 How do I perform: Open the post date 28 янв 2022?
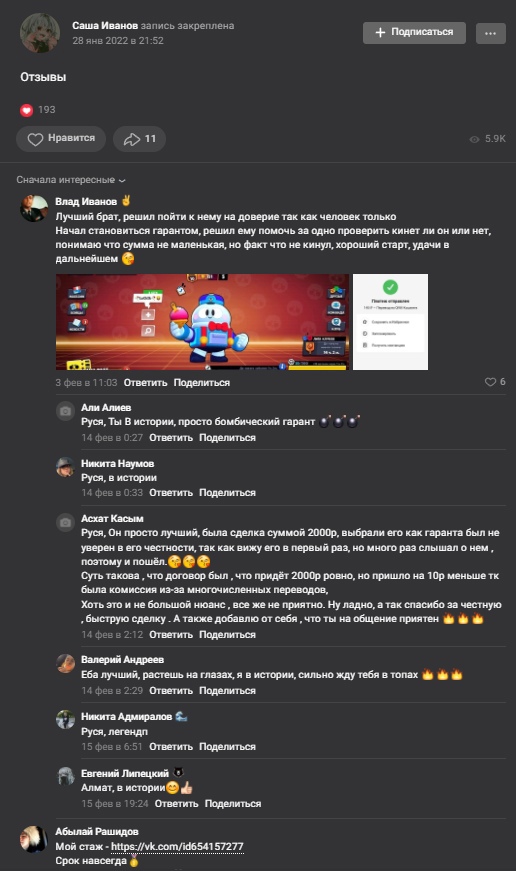(118, 41)
